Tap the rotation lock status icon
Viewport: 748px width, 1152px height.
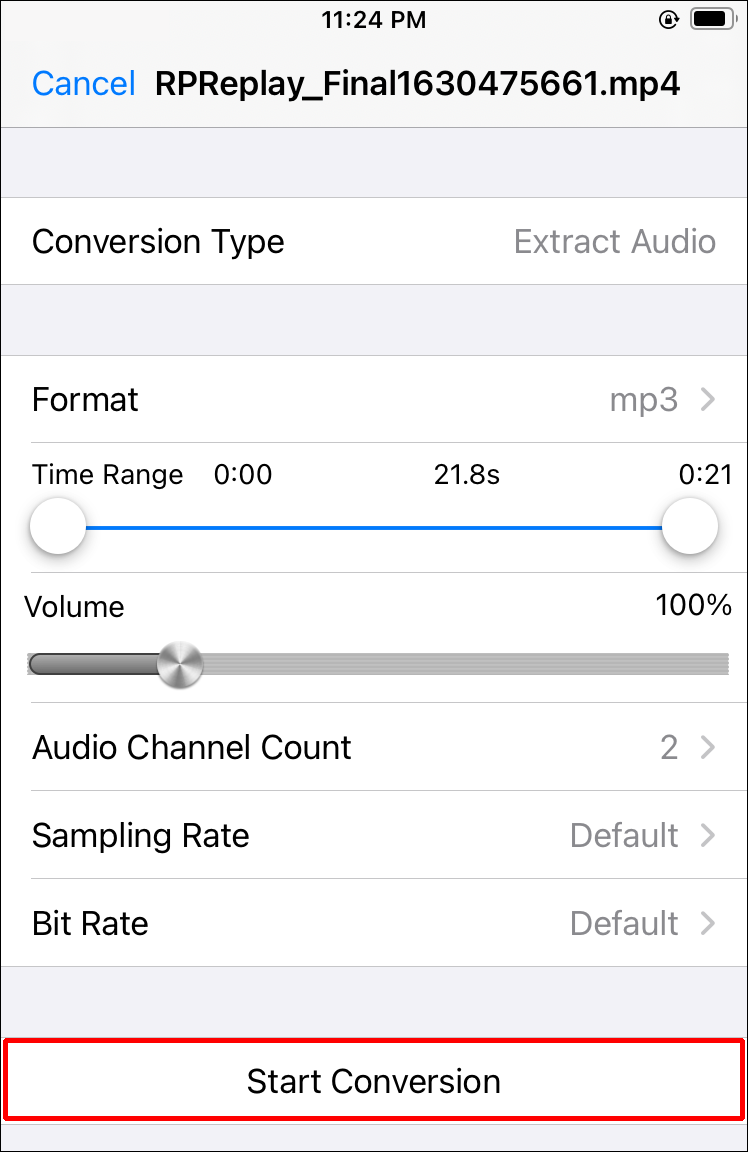click(669, 19)
